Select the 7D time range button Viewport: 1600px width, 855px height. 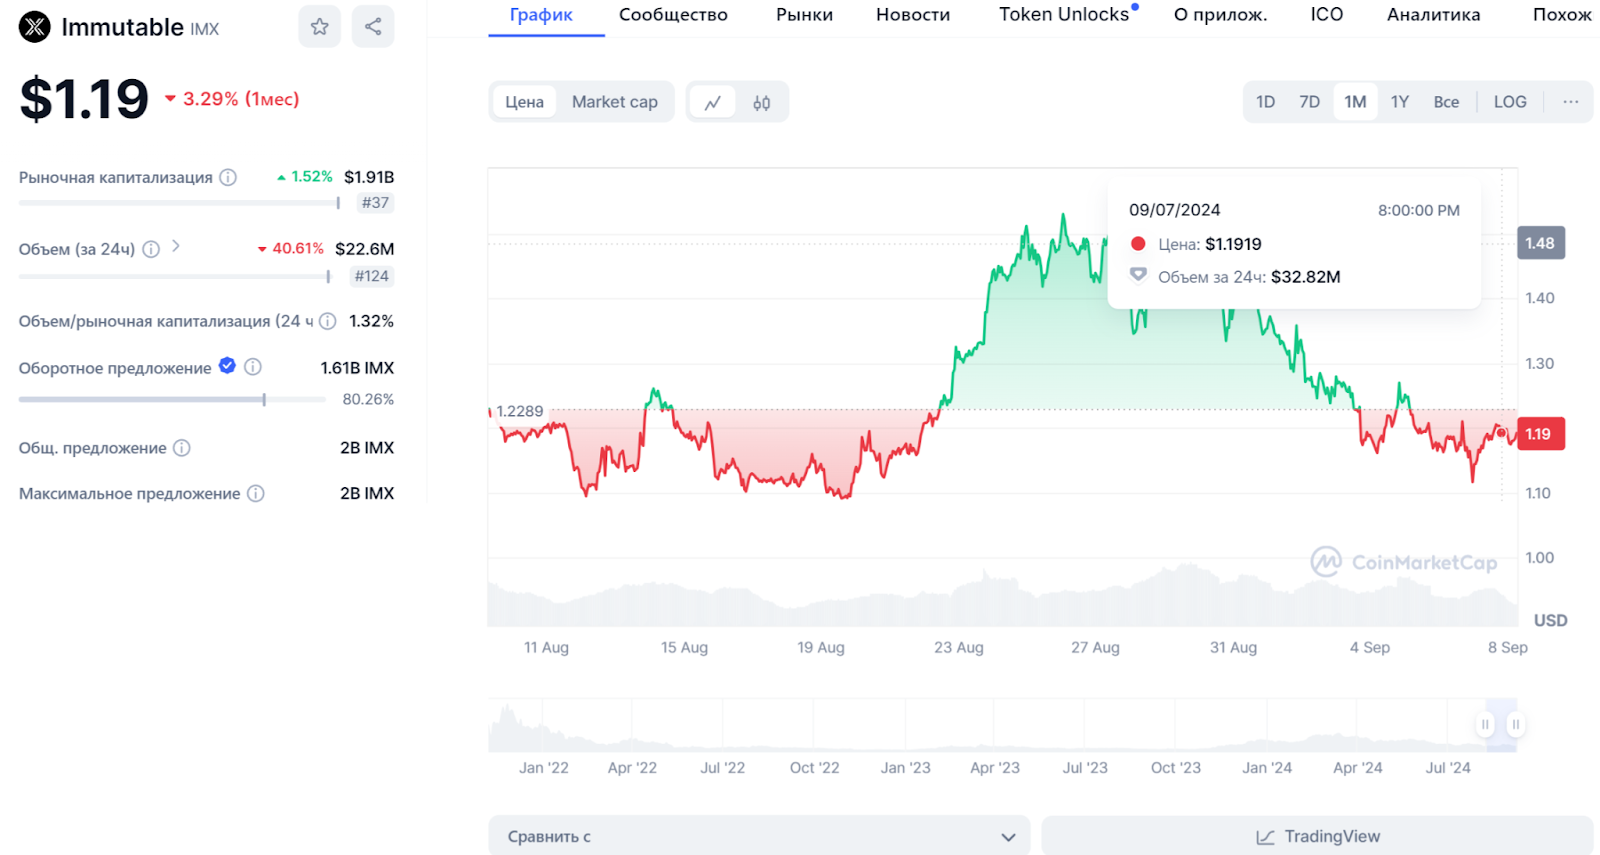(x=1309, y=102)
